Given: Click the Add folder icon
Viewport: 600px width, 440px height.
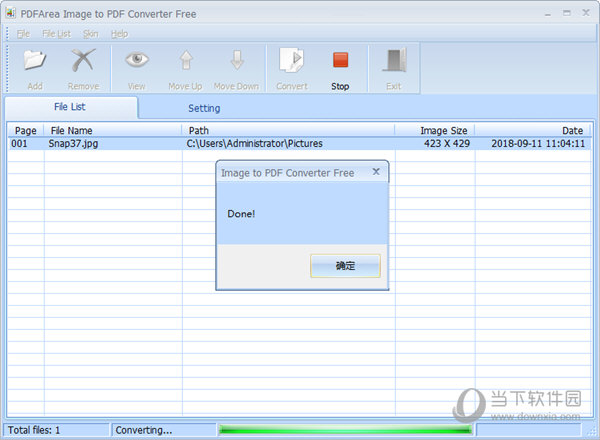Looking at the screenshot, I should click(x=34, y=60).
